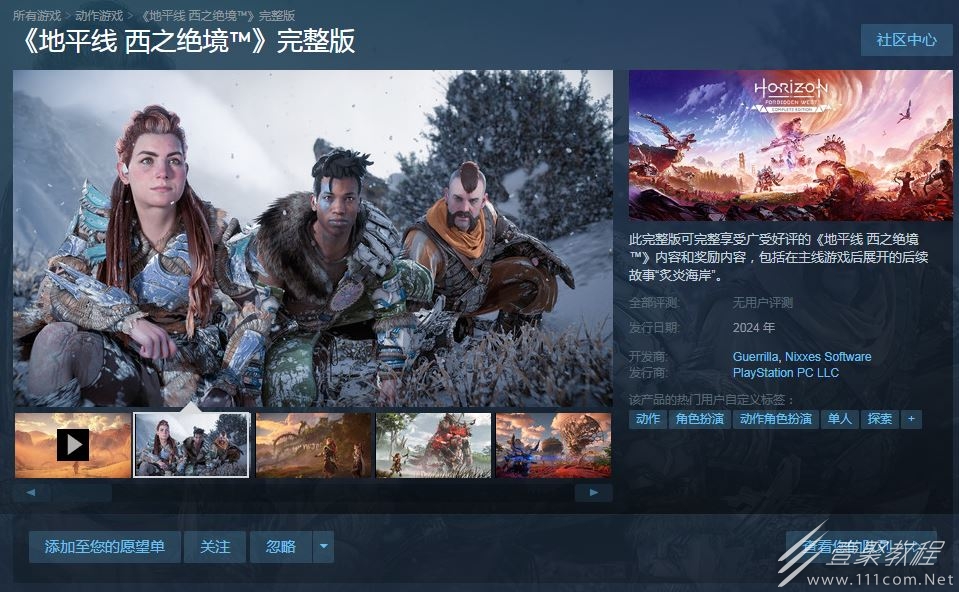Select the snowy trio screenshot thumbnail
Image resolution: width=959 pixels, height=592 pixels.
(191, 445)
